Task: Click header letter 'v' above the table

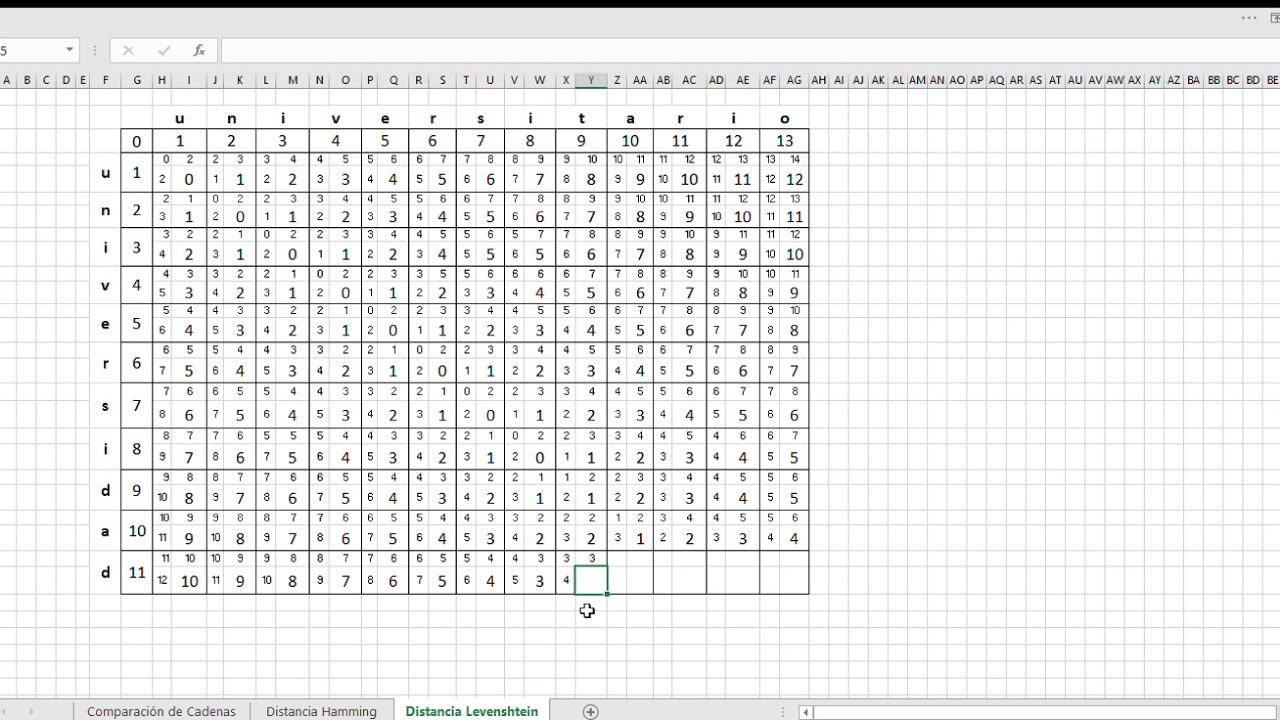Action: coord(335,118)
